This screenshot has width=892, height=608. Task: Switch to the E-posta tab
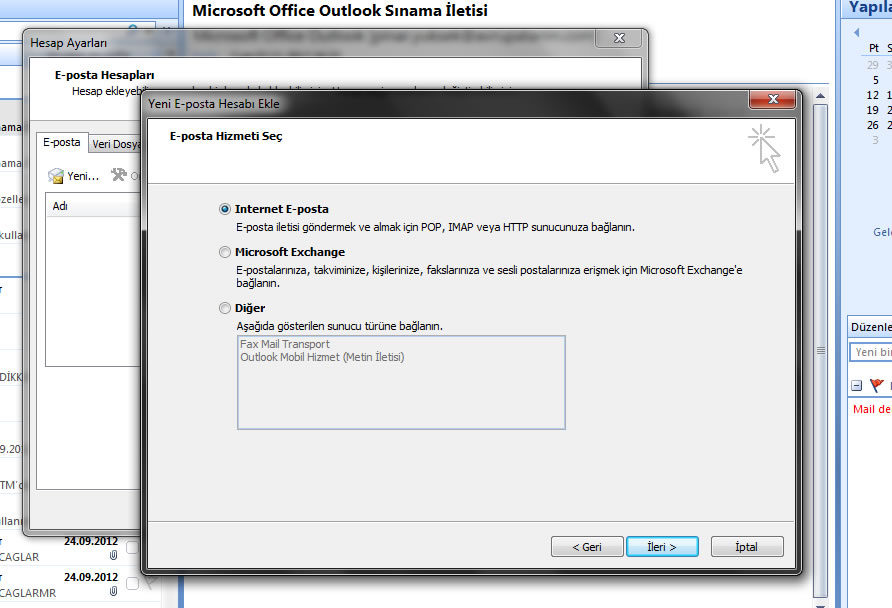[62, 143]
